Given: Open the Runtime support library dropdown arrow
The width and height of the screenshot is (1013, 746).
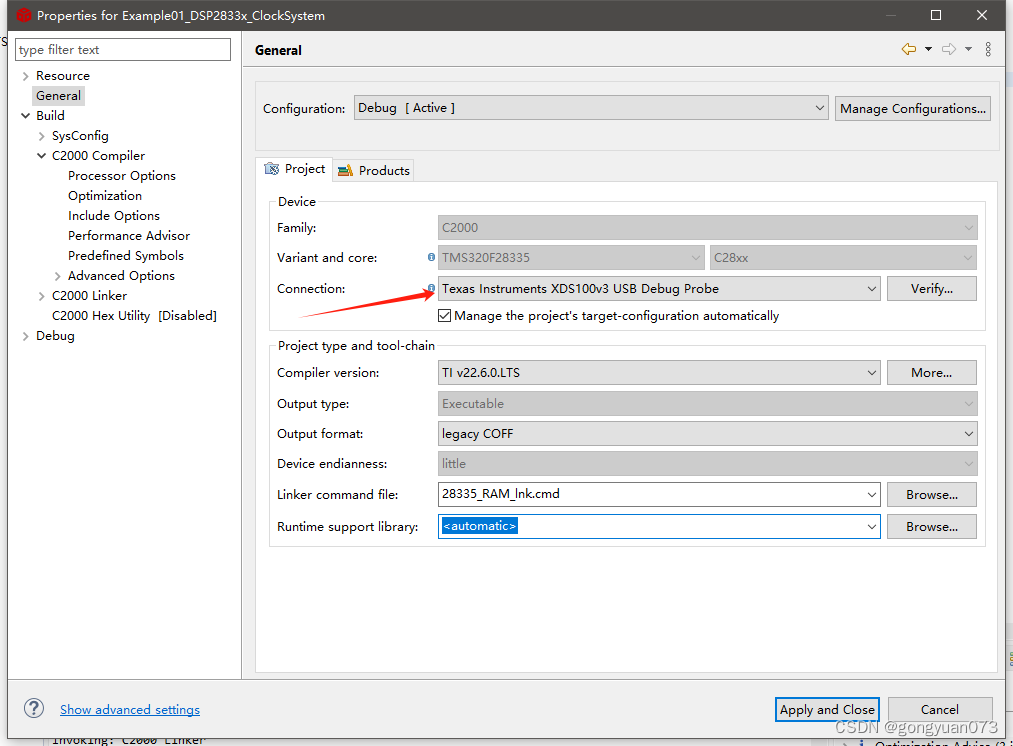Looking at the screenshot, I should pos(872,527).
